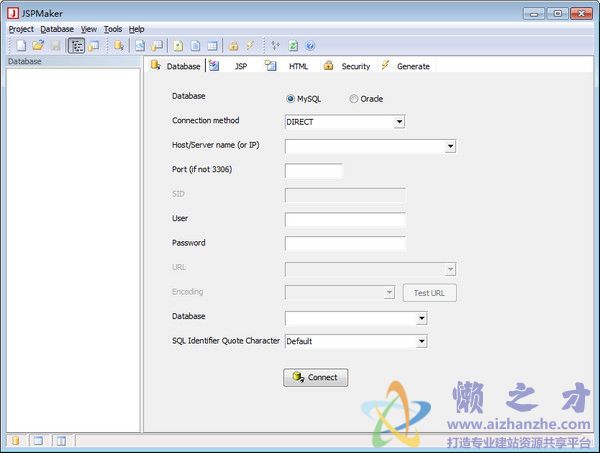Viewport: 600px width, 453px height.
Task: Click the yellow page toolbar icon
Action: 178,46
